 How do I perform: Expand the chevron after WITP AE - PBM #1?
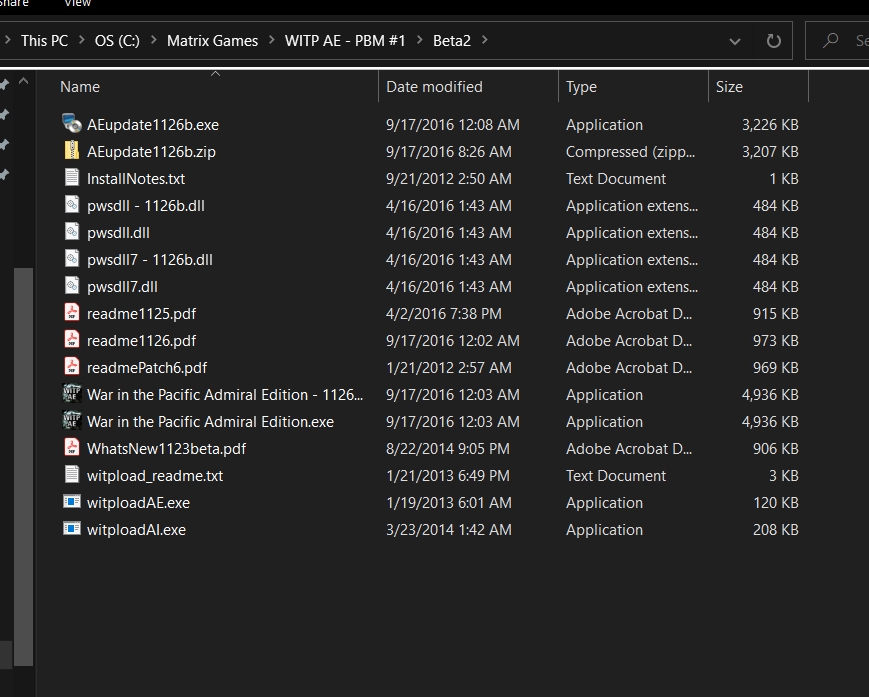click(420, 40)
